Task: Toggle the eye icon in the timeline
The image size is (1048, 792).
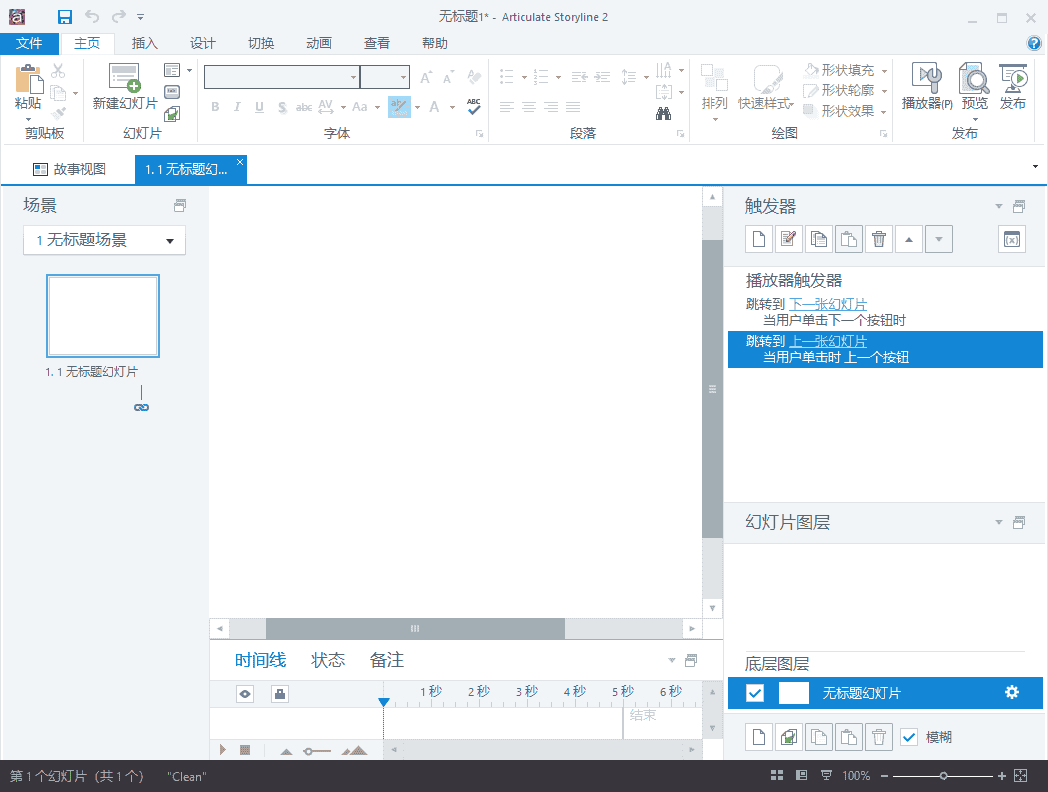Action: click(244, 693)
